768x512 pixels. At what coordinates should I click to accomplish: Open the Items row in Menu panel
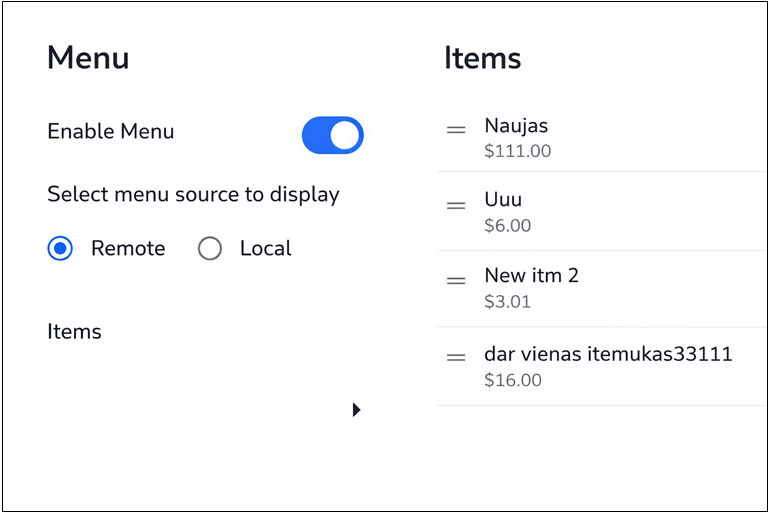[75, 332]
